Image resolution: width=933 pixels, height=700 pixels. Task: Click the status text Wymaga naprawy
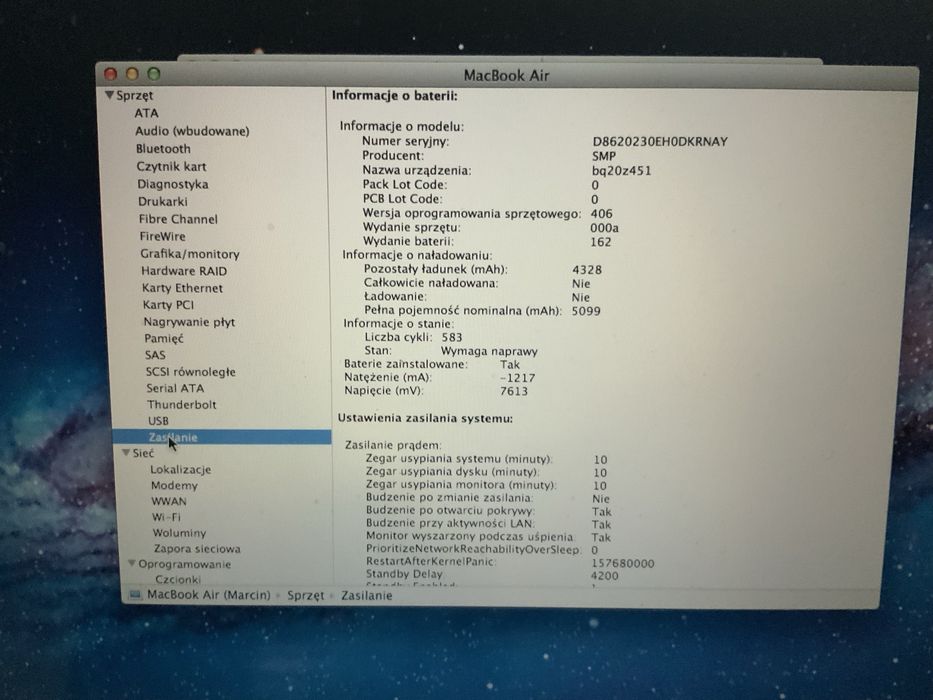click(489, 351)
